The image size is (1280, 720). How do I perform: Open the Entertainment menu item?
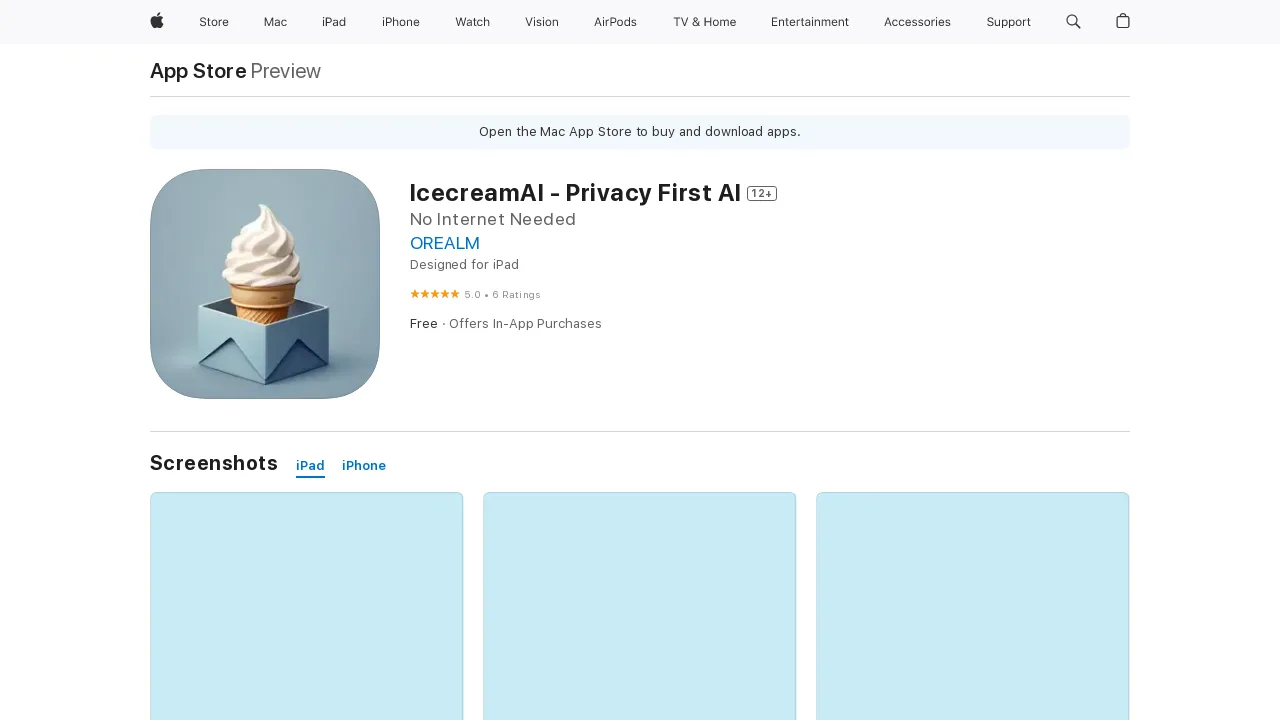[810, 22]
